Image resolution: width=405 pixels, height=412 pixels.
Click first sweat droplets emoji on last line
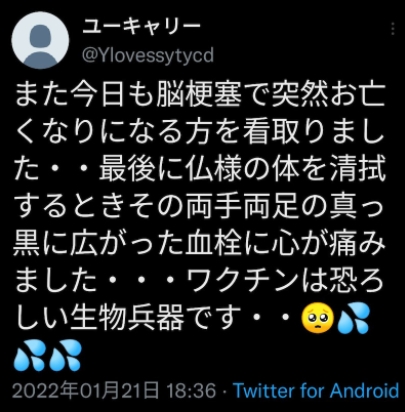[29, 355]
